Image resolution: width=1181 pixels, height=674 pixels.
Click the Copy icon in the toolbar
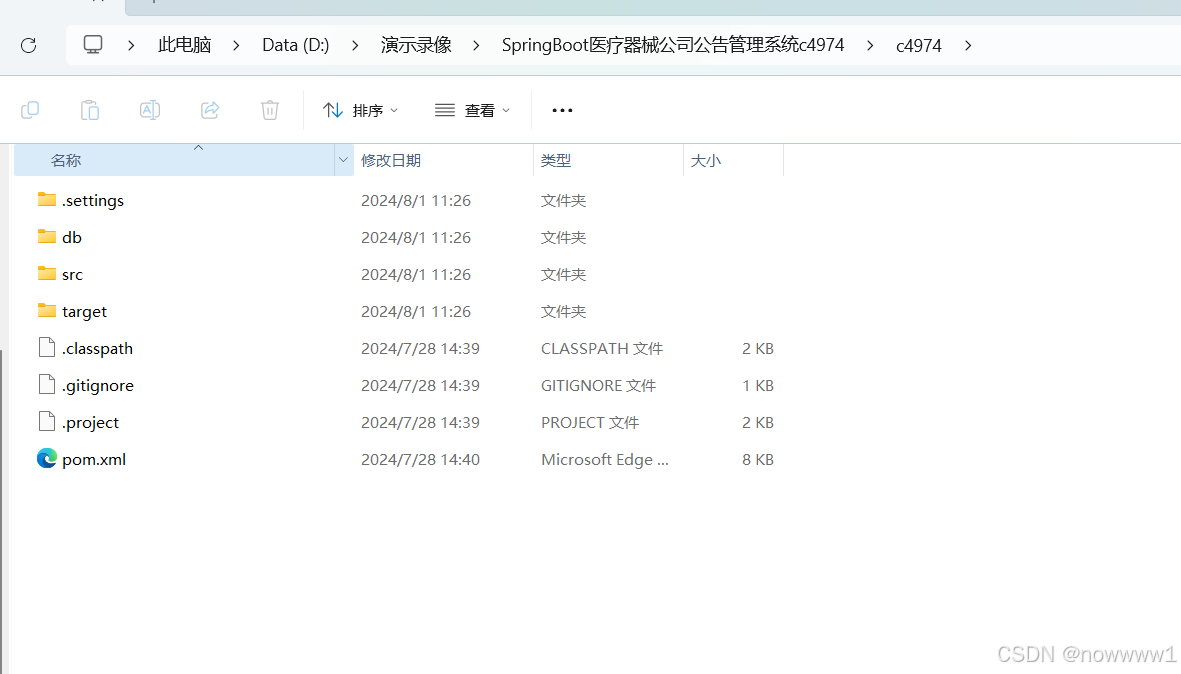(30, 110)
